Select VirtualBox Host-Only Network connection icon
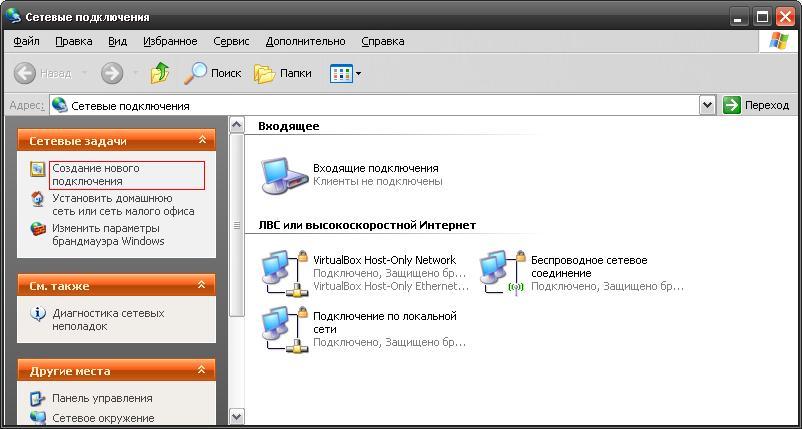The height and width of the screenshot is (429, 802). 284,274
